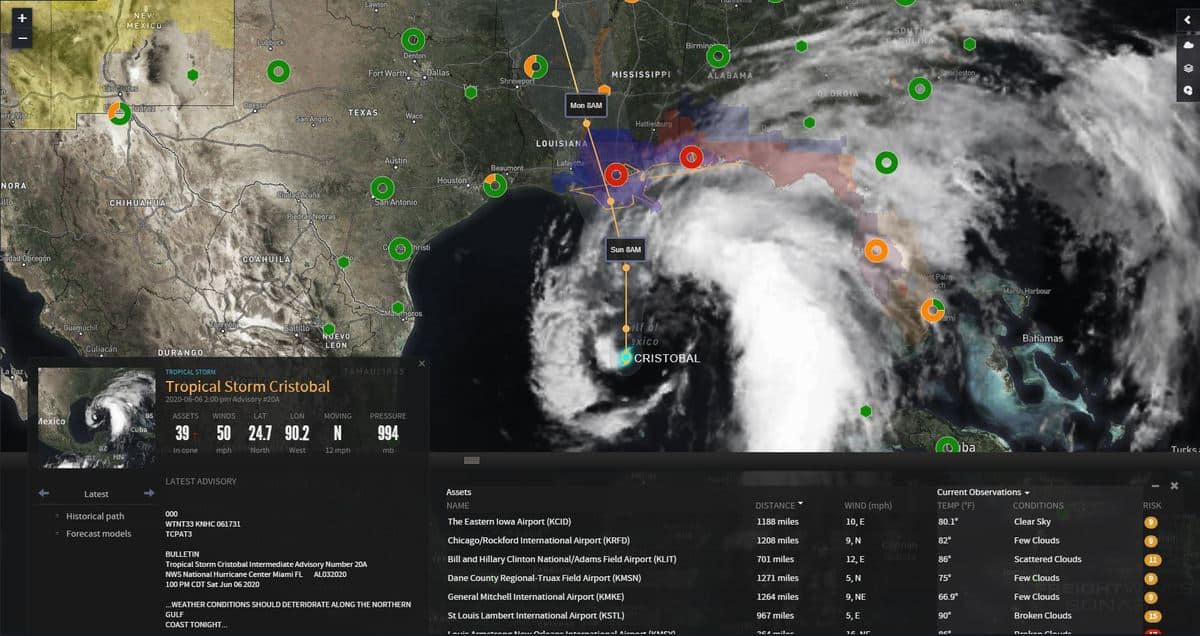1200x636 pixels.
Task: Click the red asset marker near New Orleans
Action: [x=617, y=176]
